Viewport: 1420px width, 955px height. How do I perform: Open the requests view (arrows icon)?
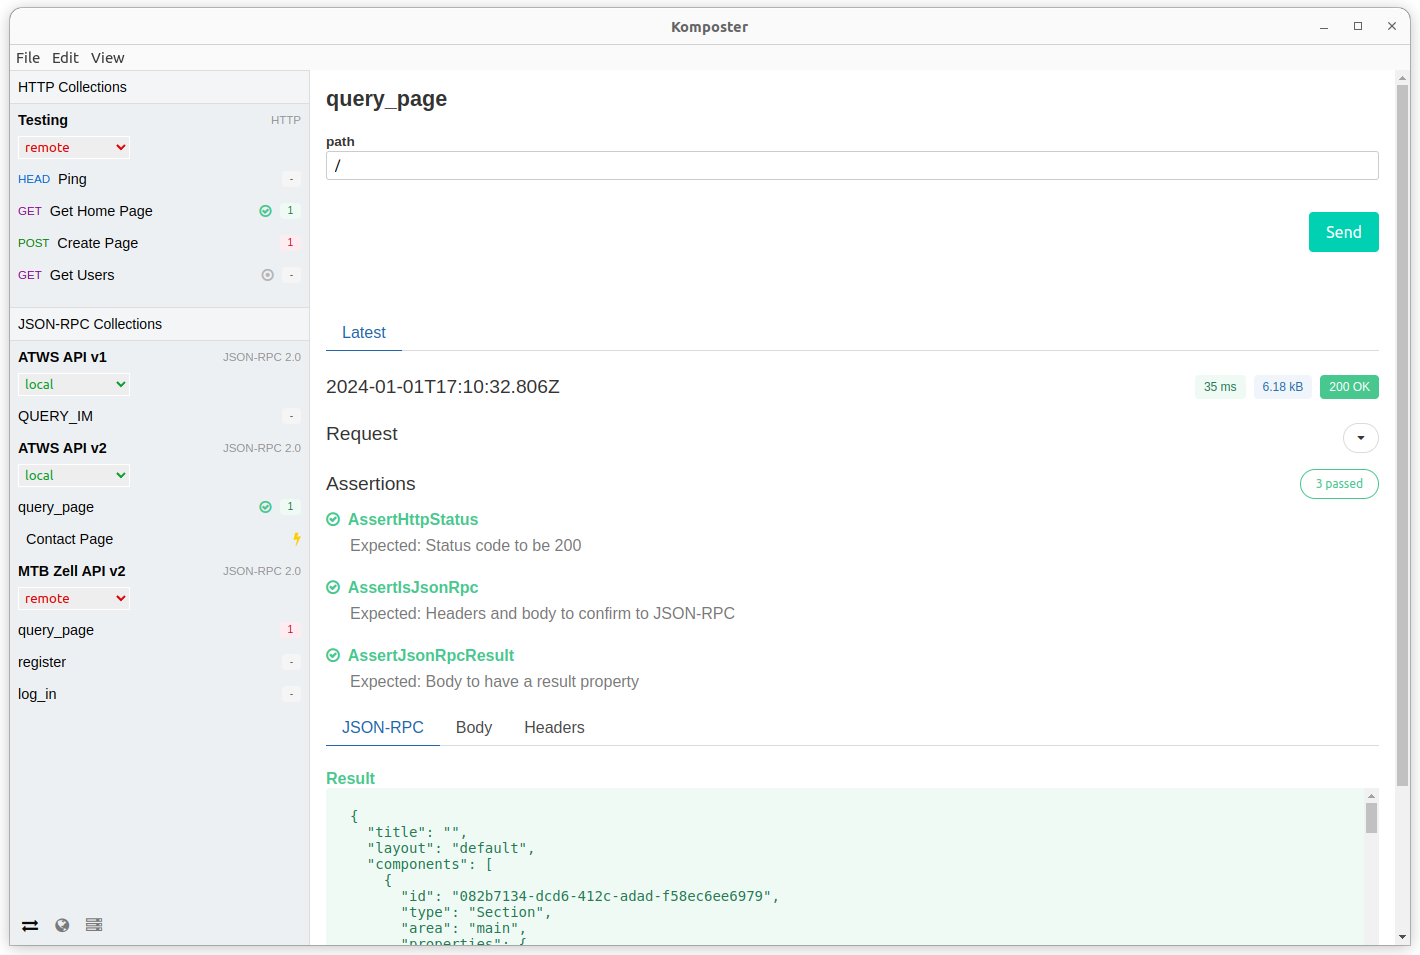[x=30, y=925]
